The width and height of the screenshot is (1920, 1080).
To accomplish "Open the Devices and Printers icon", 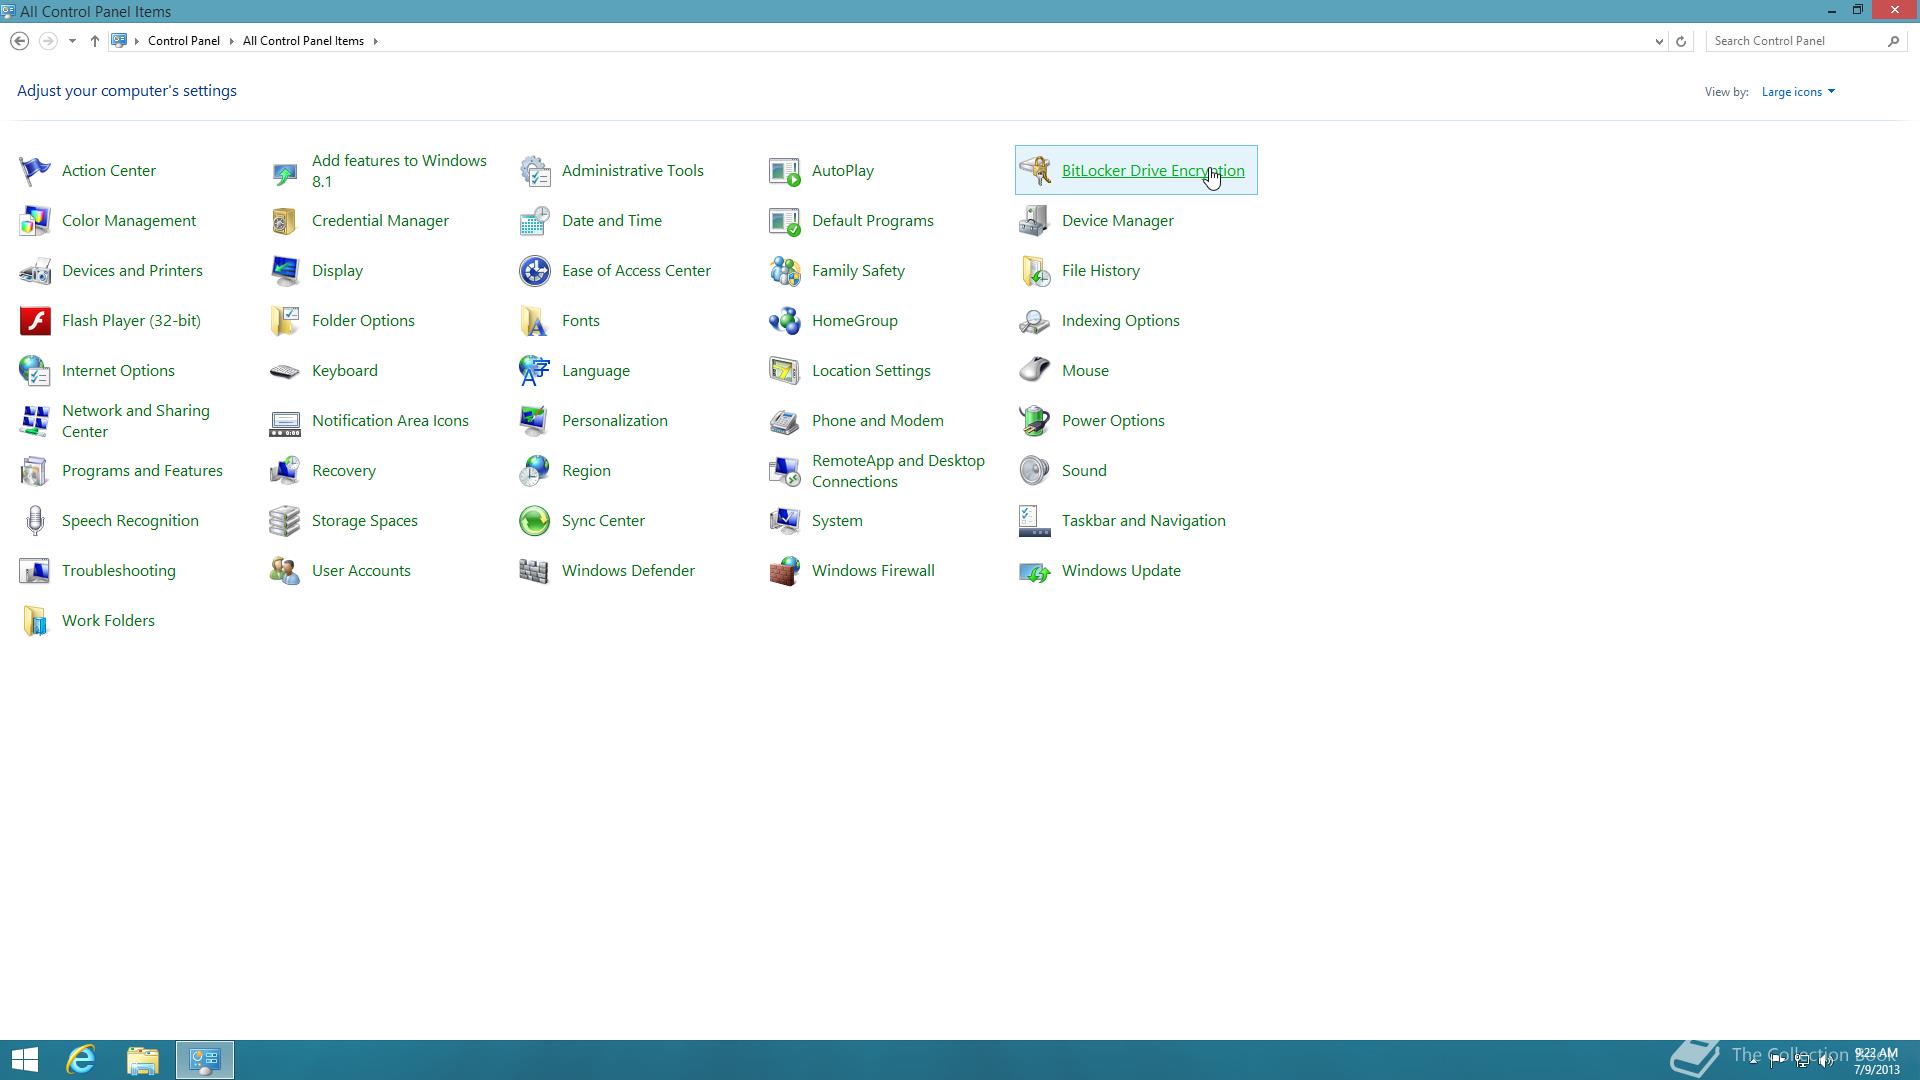I will pos(35,271).
